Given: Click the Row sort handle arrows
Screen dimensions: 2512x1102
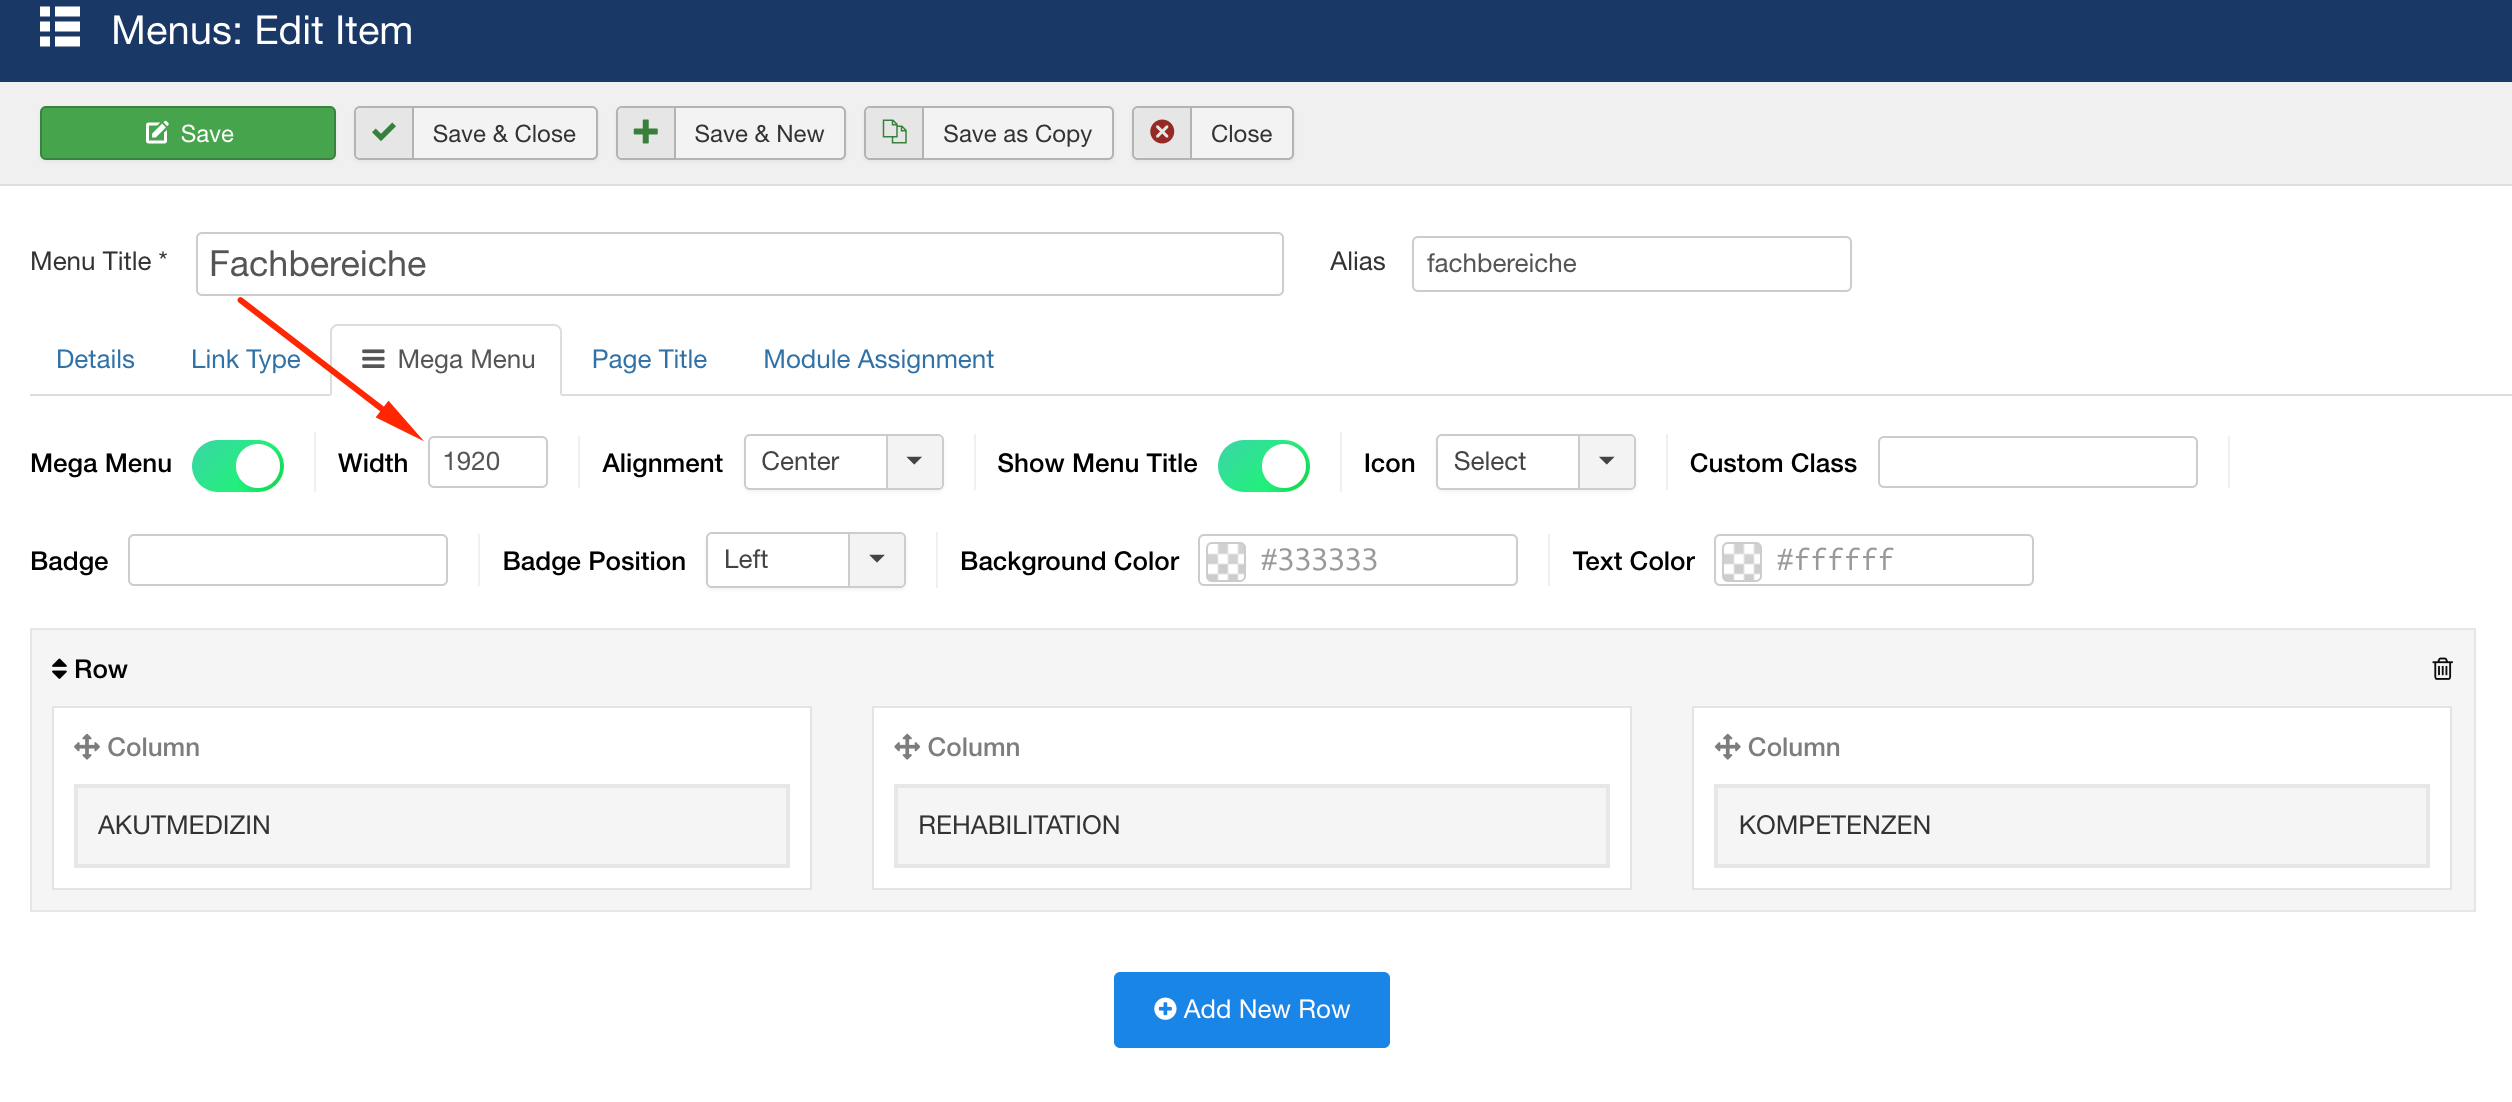Looking at the screenshot, I should (x=60, y=669).
